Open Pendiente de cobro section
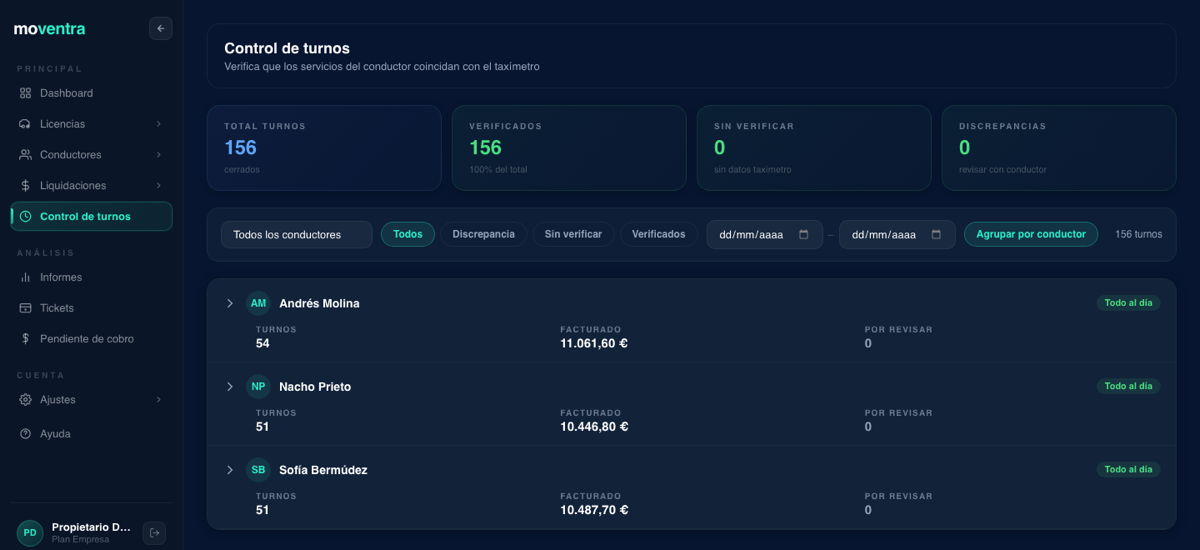Image resolution: width=1200 pixels, height=550 pixels. (x=91, y=339)
